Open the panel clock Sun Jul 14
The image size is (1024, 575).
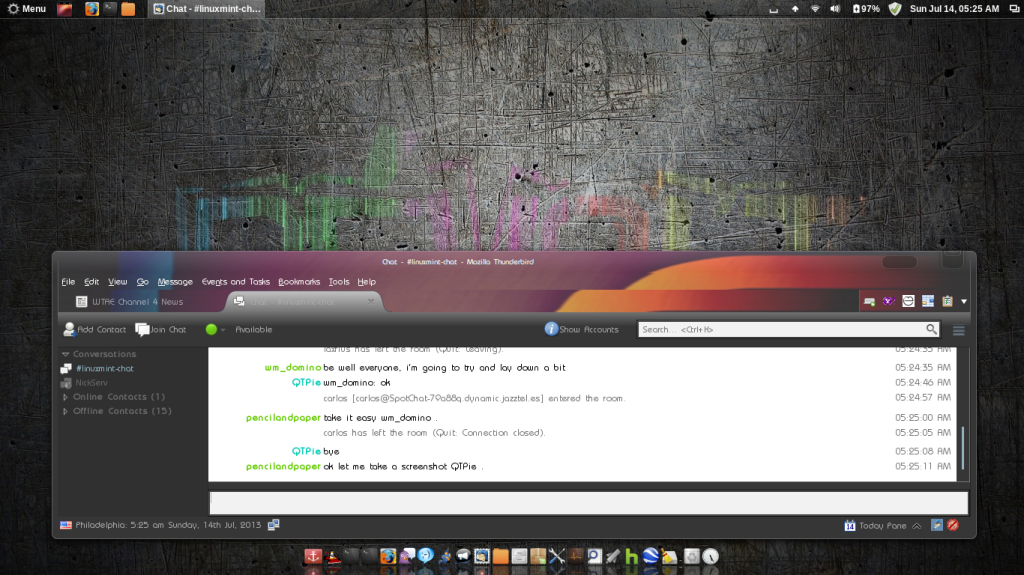(x=954, y=8)
